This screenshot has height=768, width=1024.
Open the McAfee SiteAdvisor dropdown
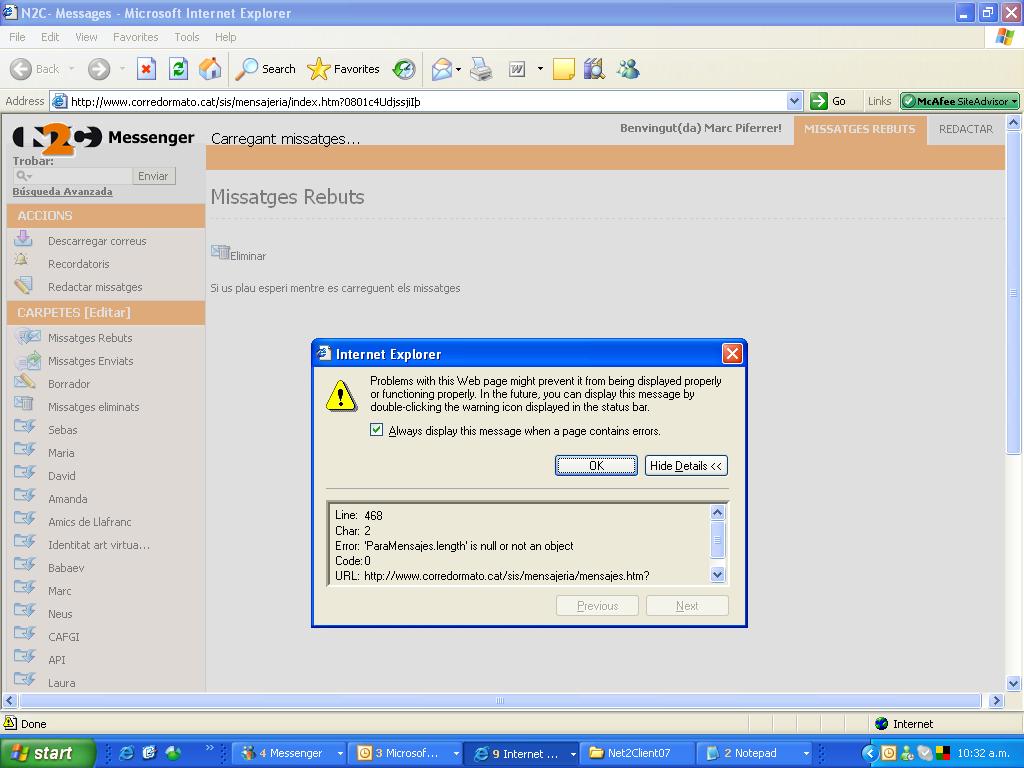[1014, 101]
